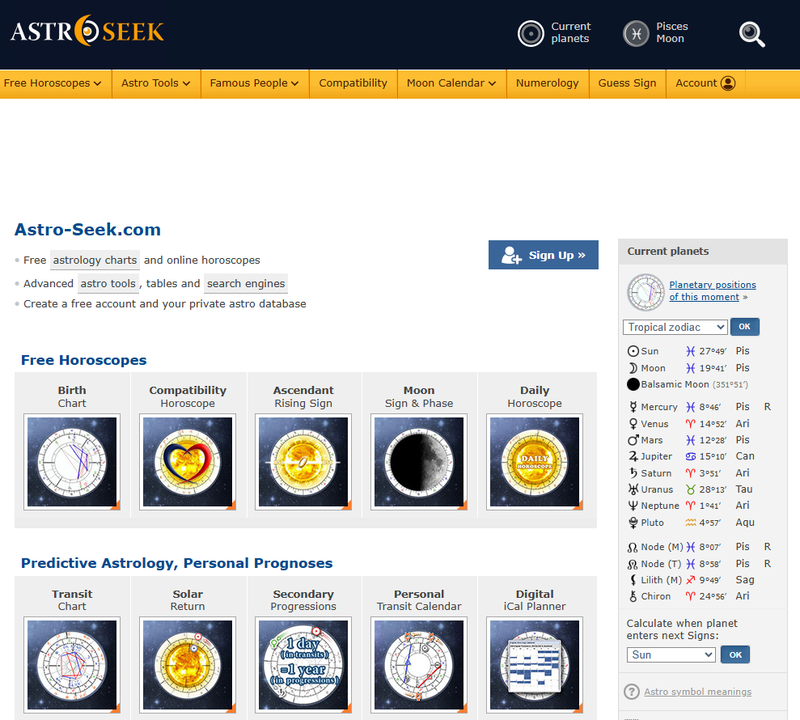The height and width of the screenshot is (720, 800).
Task: Click the Sun position 27°49' value
Action: (712, 351)
